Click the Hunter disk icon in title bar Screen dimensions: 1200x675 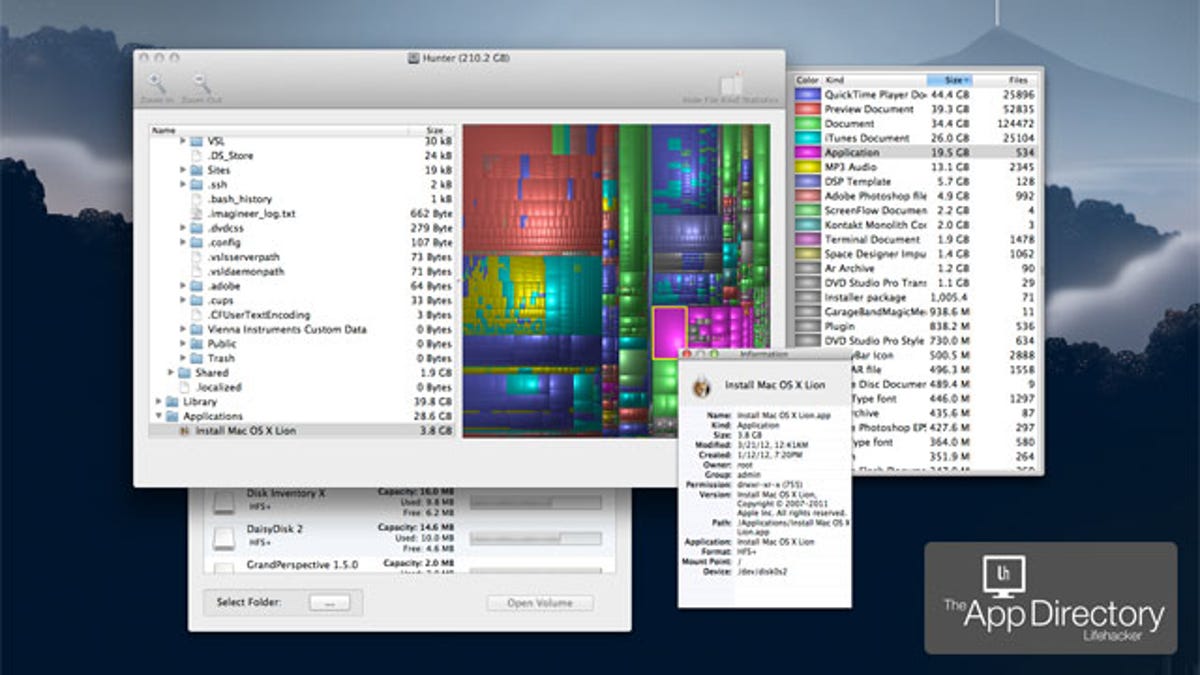[x=413, y=58]
